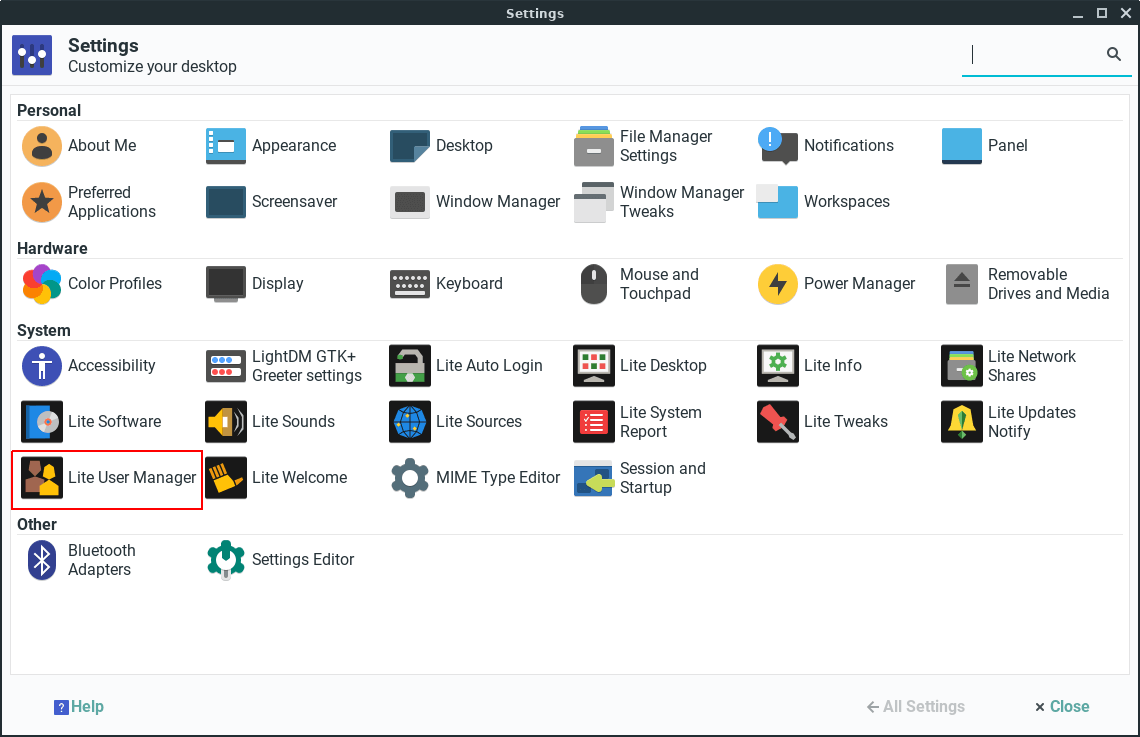Click the Help link

pyautogui.click(x=79, y=707)
